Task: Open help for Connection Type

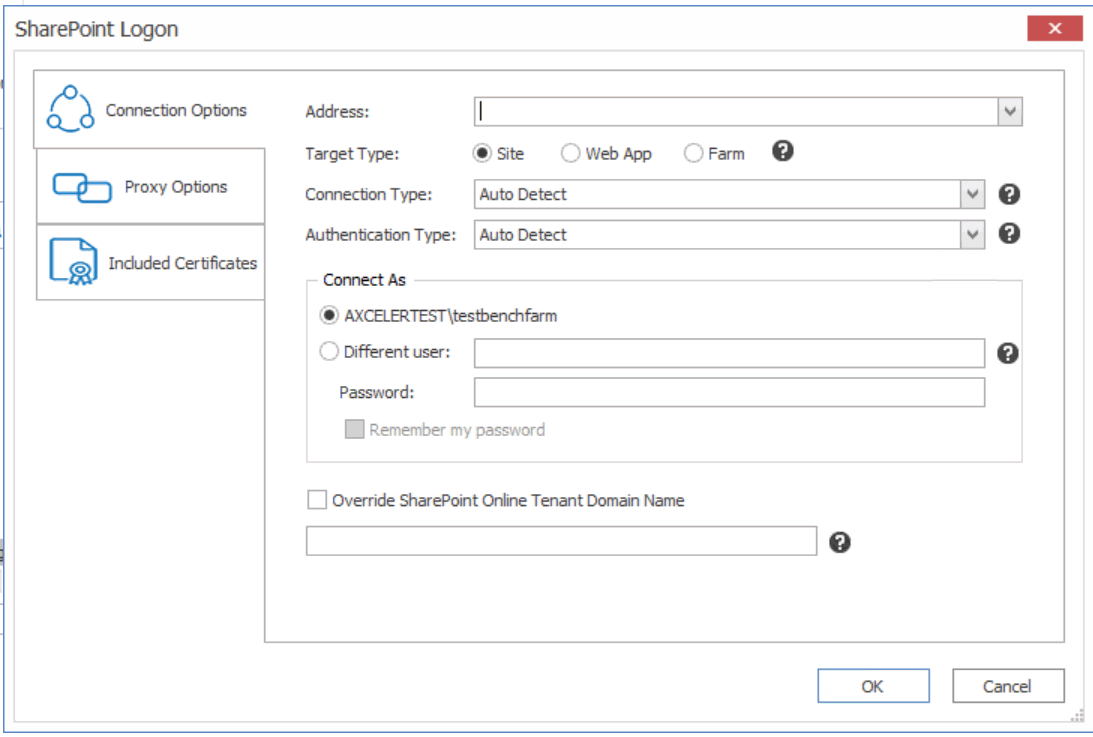Action: (1009, 192)
